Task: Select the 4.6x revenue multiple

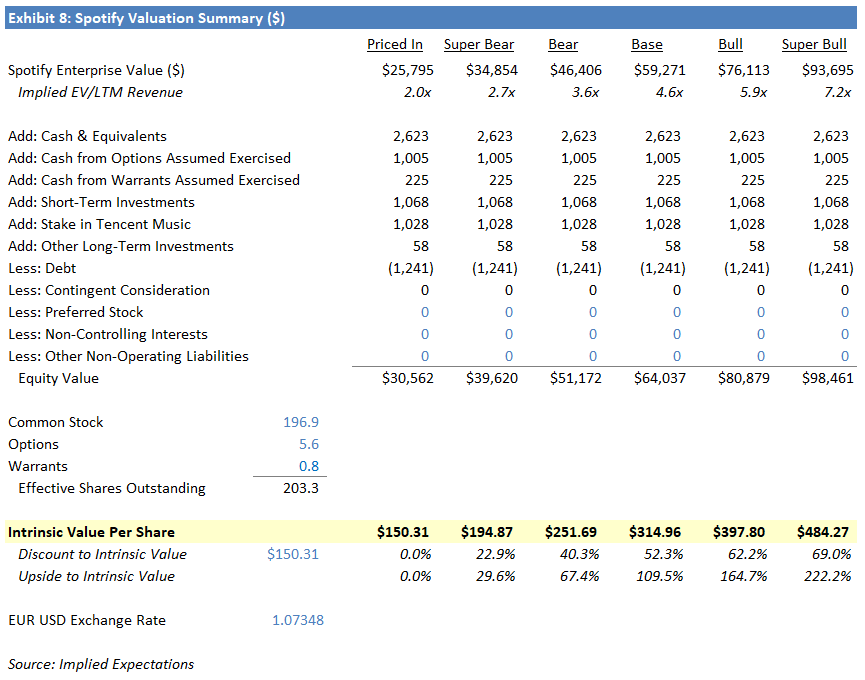Action: click(669, 93)
